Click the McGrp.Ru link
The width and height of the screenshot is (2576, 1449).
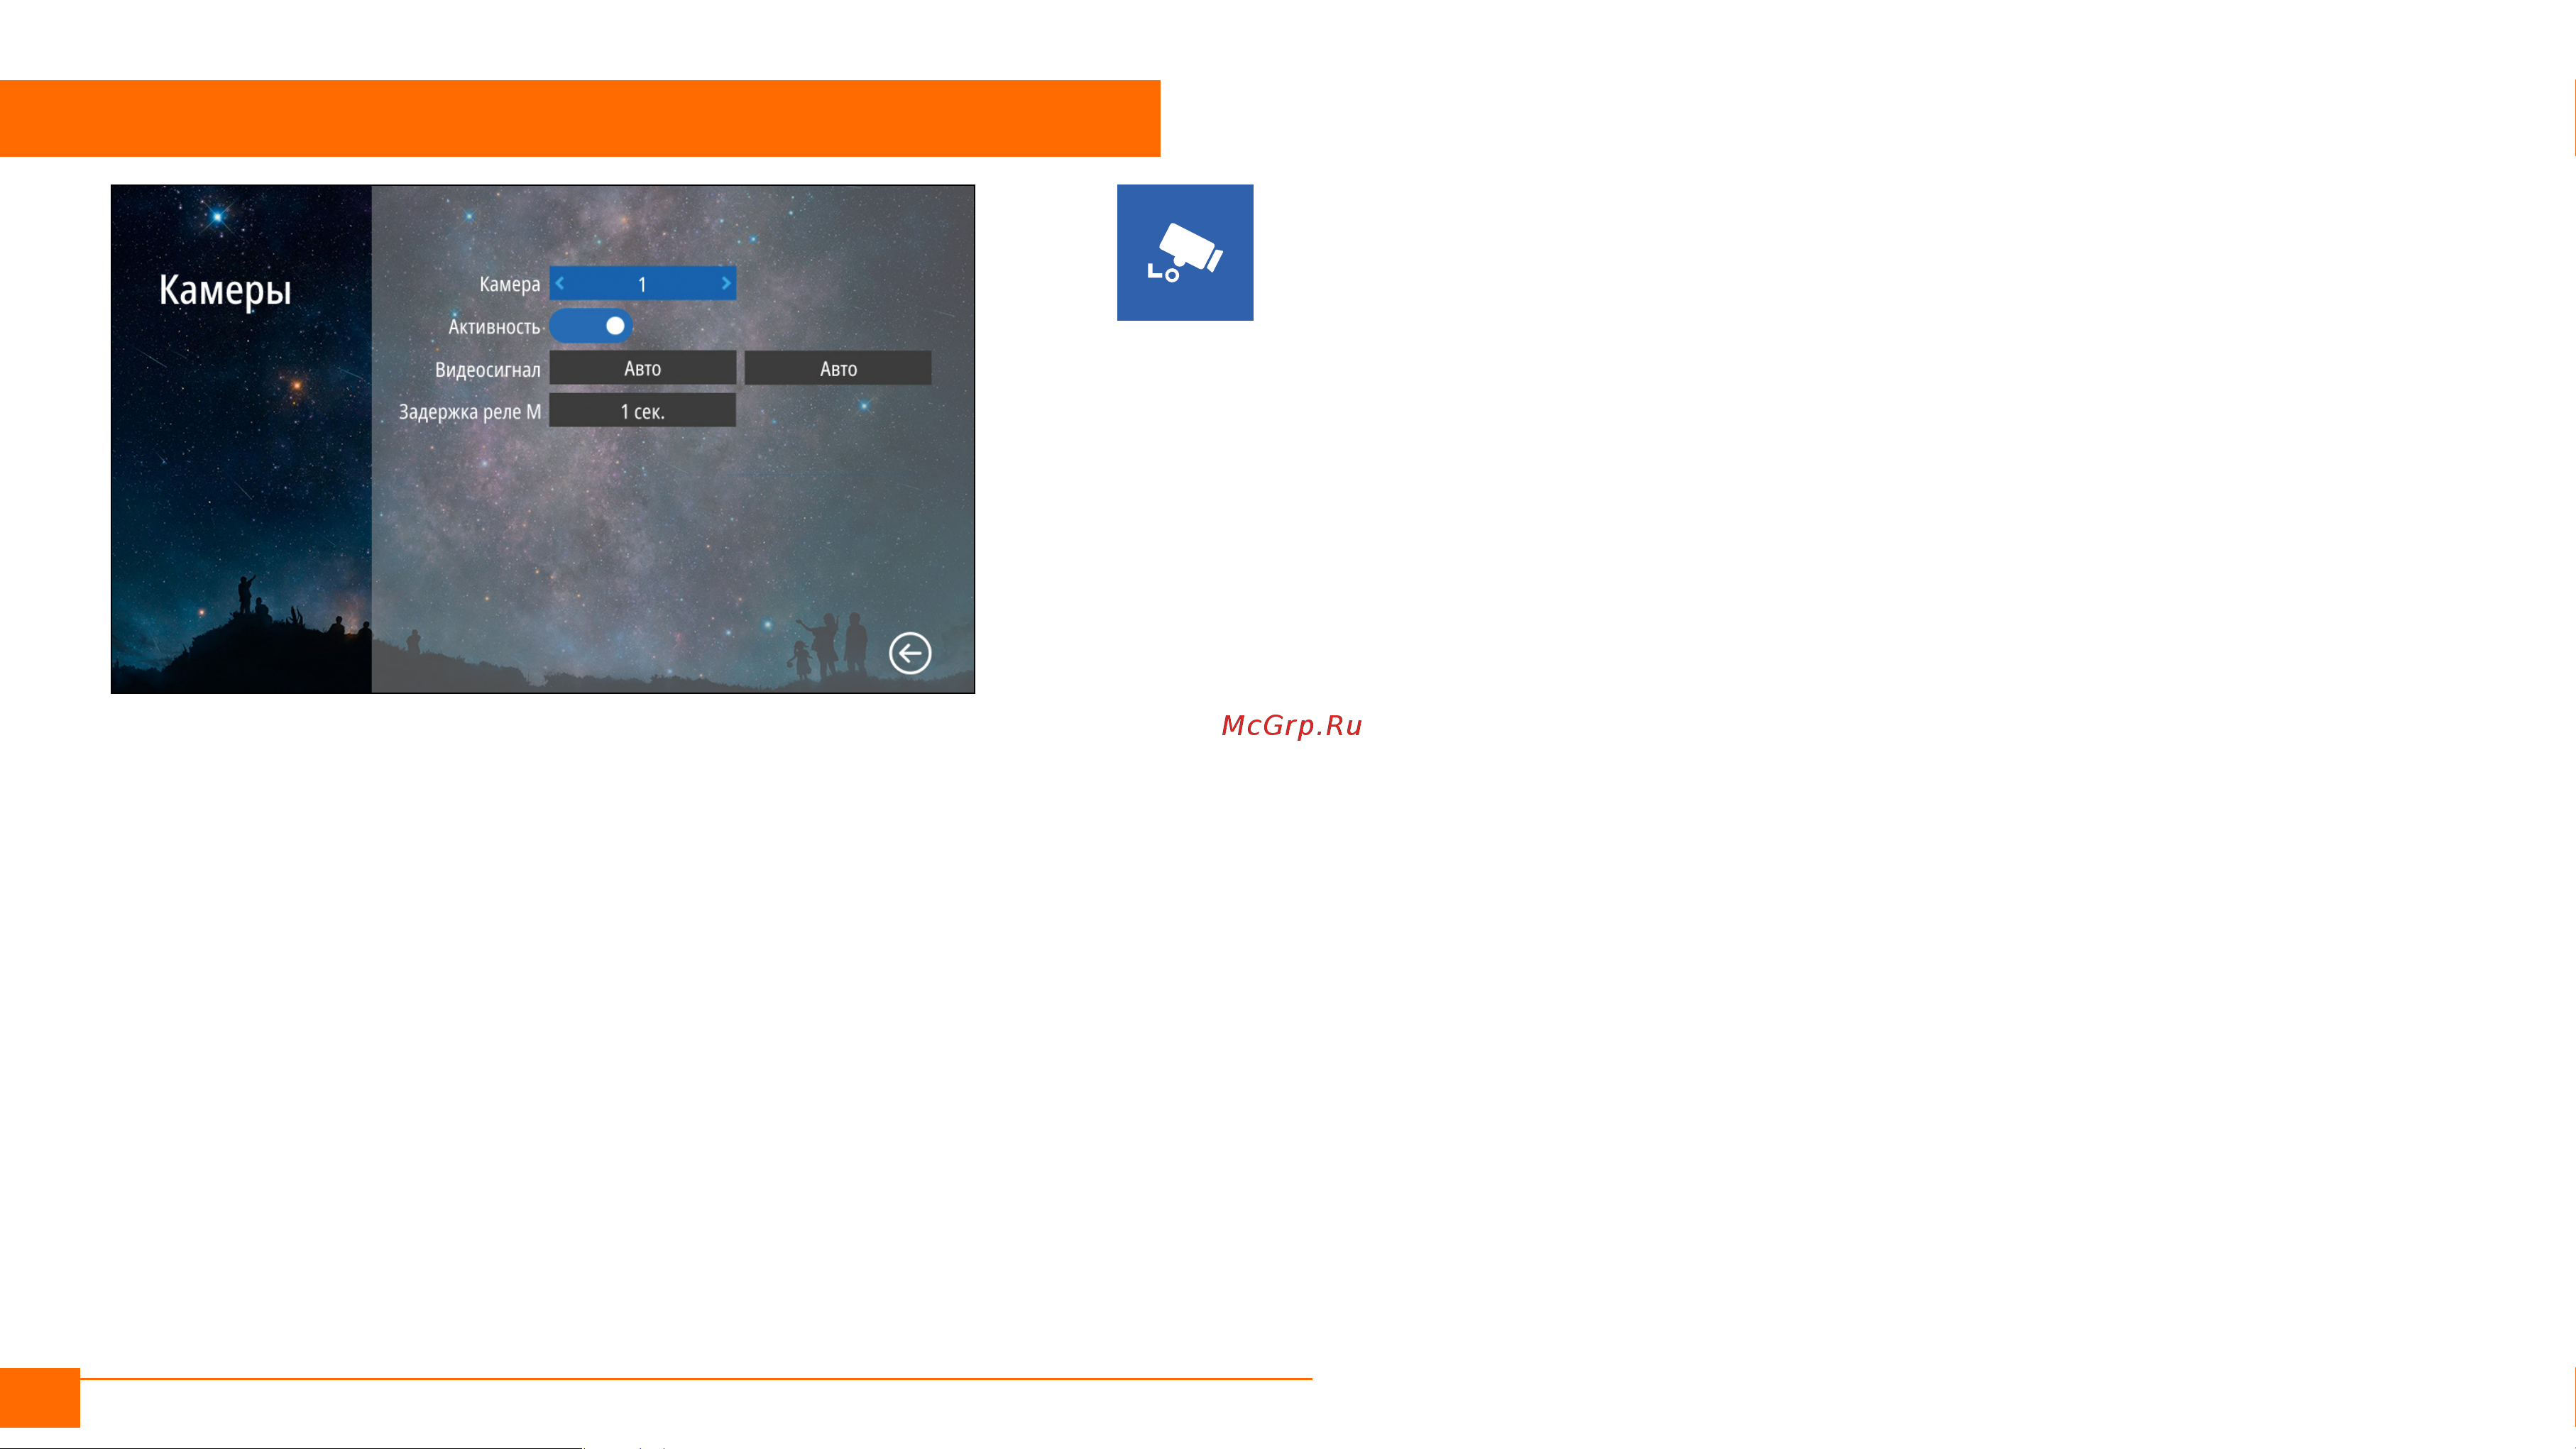pyautogui.click(x=1292, y=725)
